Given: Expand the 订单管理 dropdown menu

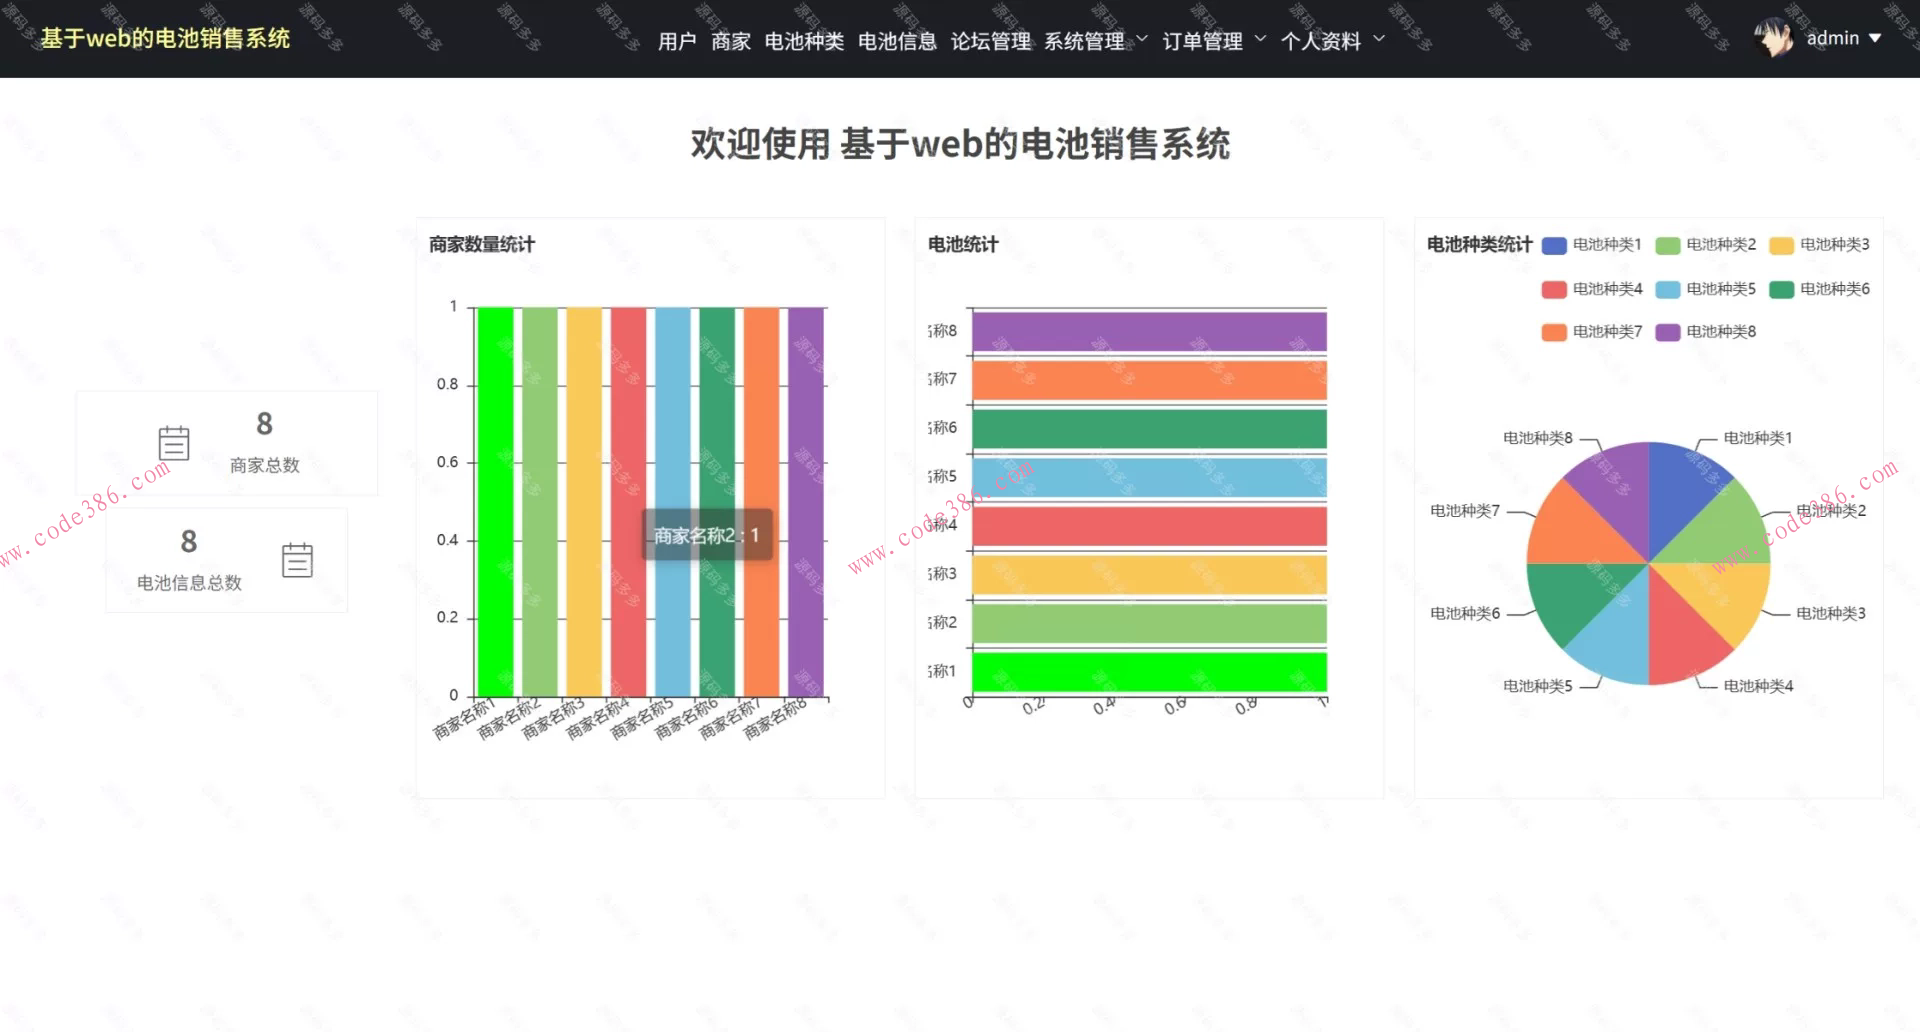Looking at the screenshot, I should tap(1213, 41).
